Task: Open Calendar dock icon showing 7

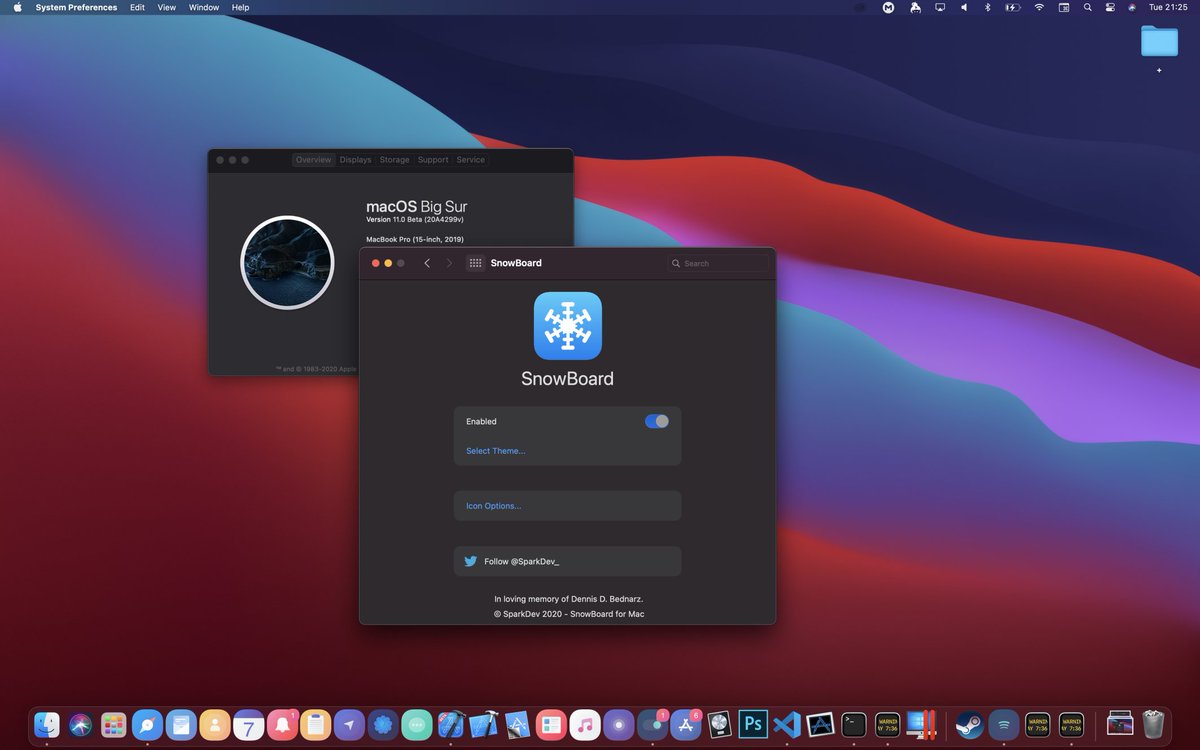Action: click(x=248, y=724)
